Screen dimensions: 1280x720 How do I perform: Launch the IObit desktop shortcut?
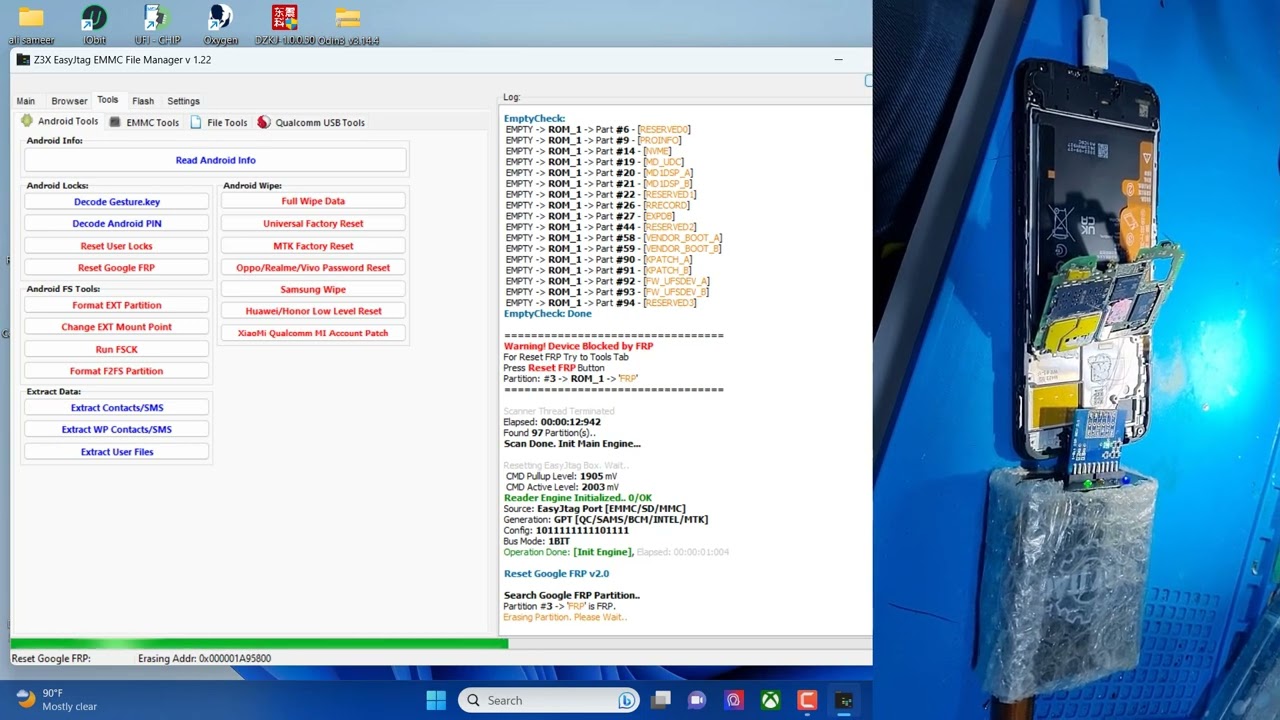point(94,23)
